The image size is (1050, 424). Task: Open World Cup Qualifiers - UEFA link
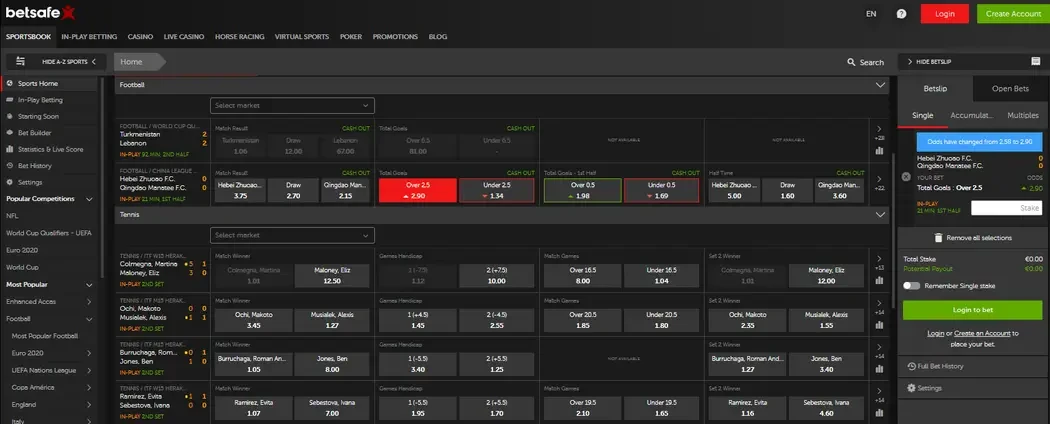click(49, 233)
